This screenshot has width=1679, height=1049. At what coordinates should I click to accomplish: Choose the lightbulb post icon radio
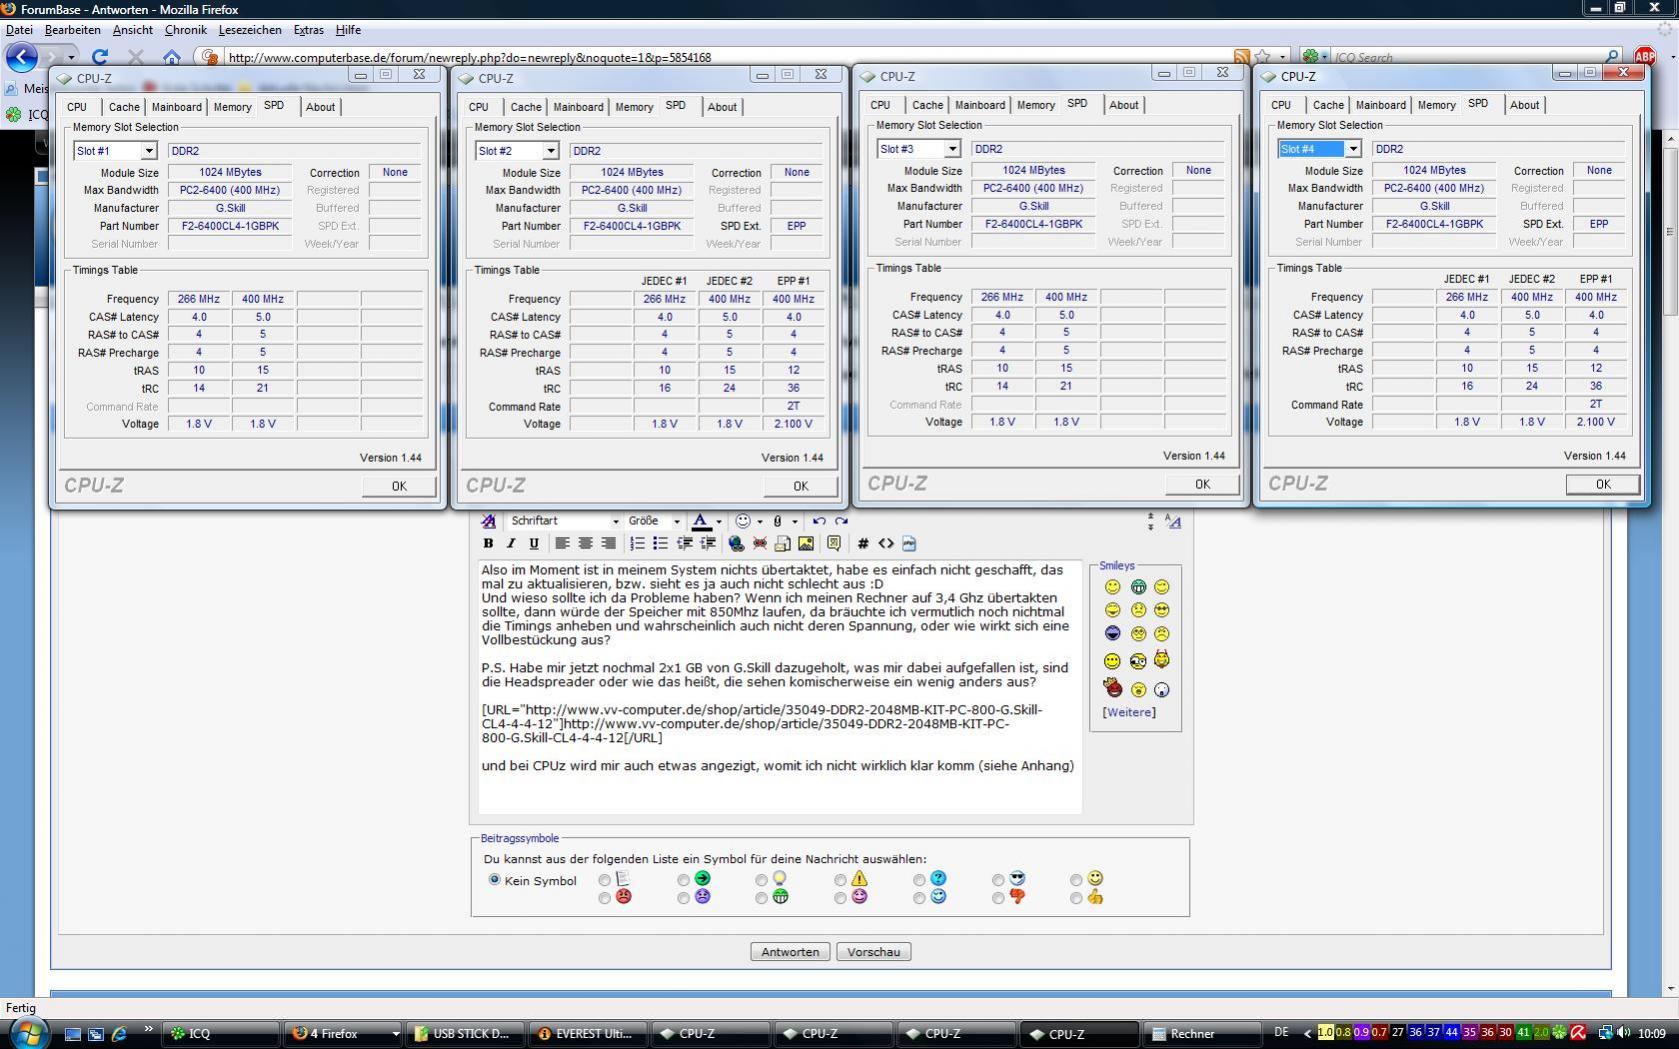[x=761, y=880]
